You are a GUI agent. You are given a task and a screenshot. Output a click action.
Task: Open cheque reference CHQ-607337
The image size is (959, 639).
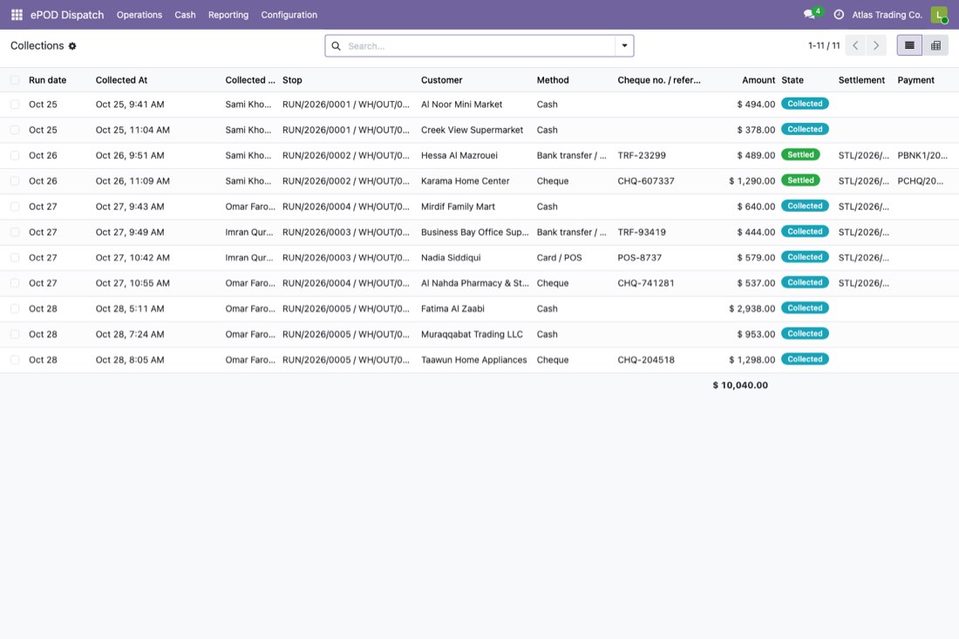[x=646, y=181]
